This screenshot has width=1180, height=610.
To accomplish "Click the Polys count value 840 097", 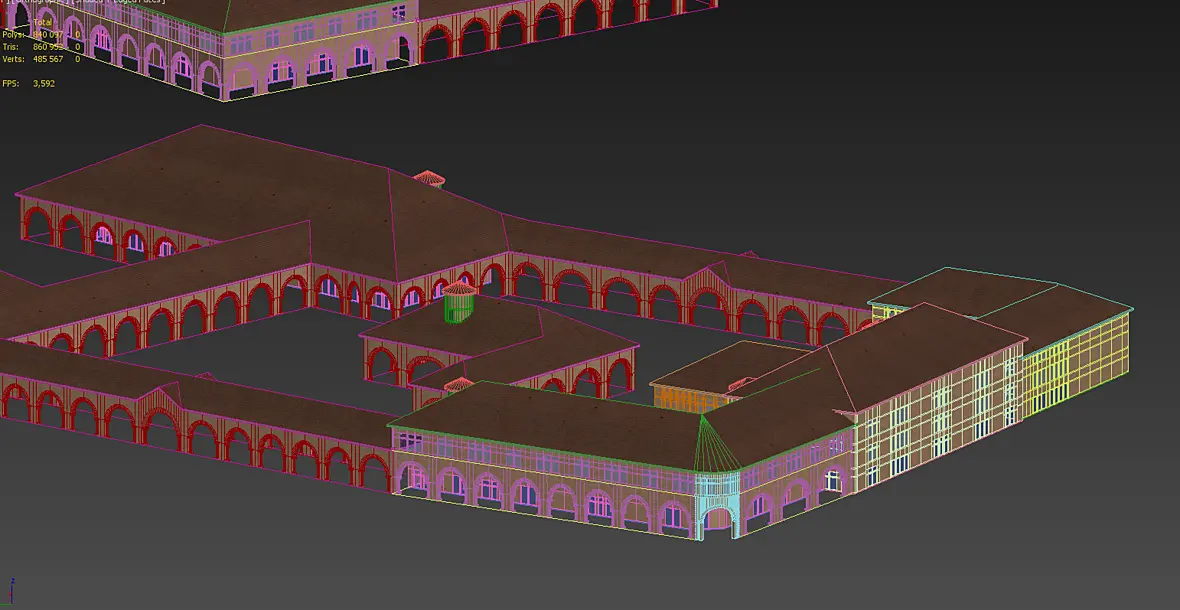I will tap(48, 35).
